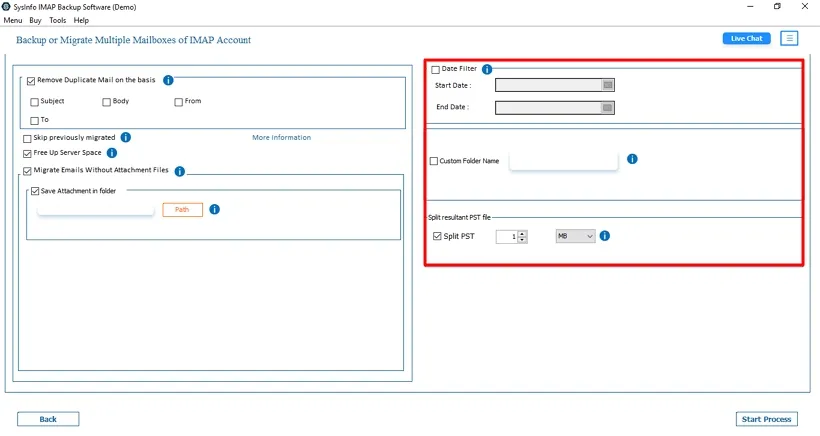Click Split PST size number field

coord(507,237)
